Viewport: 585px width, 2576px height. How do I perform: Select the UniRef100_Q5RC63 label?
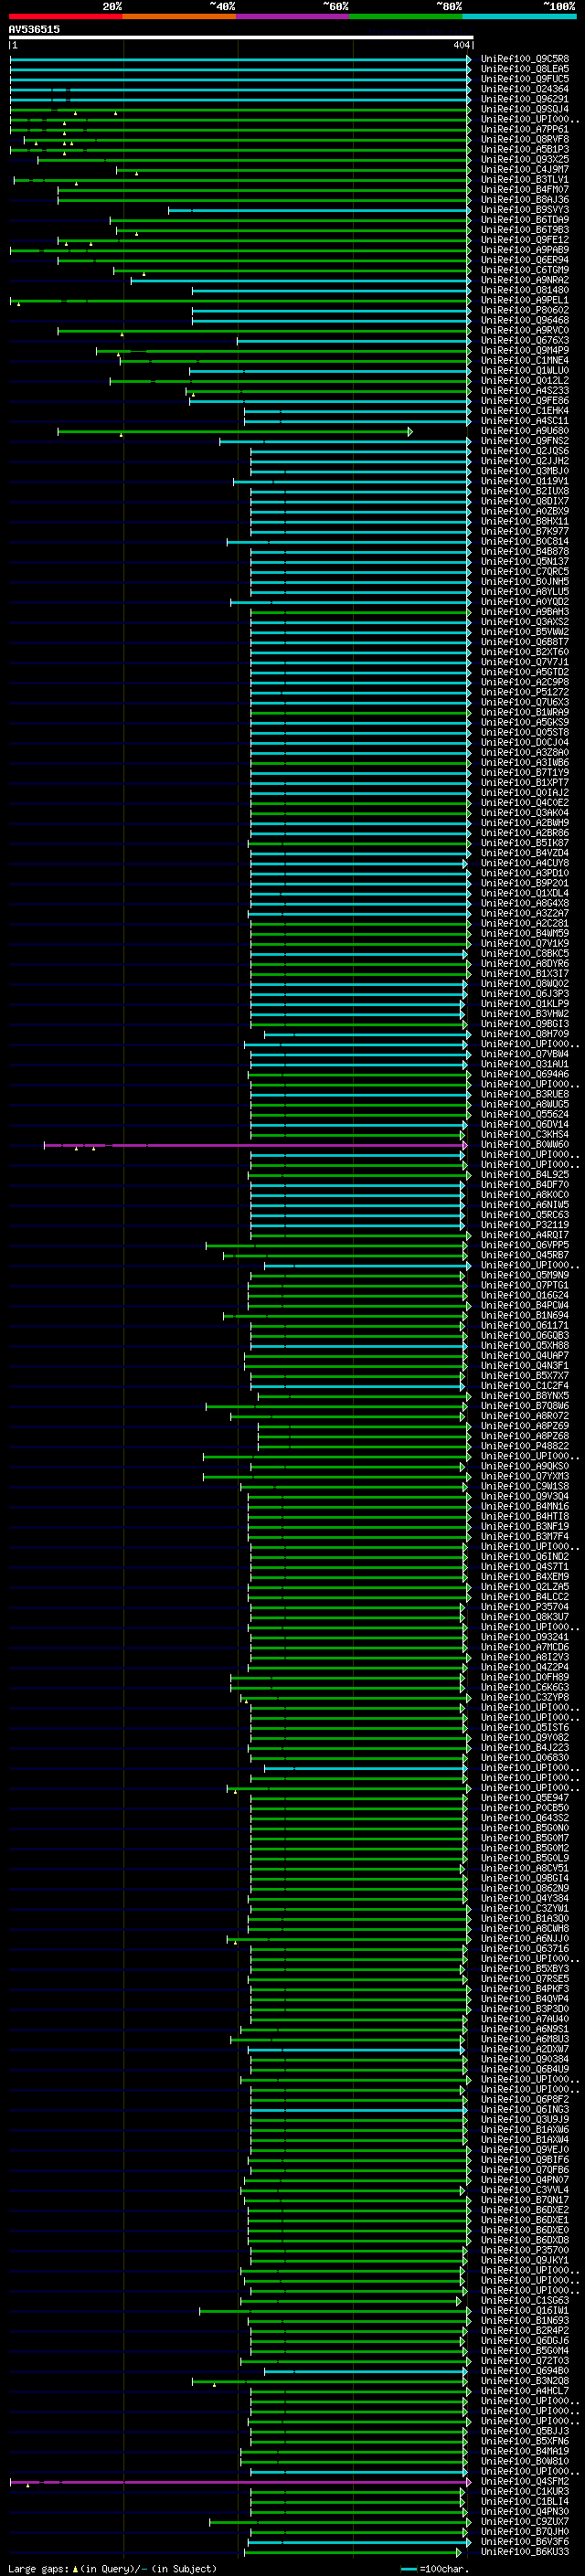525,1215
